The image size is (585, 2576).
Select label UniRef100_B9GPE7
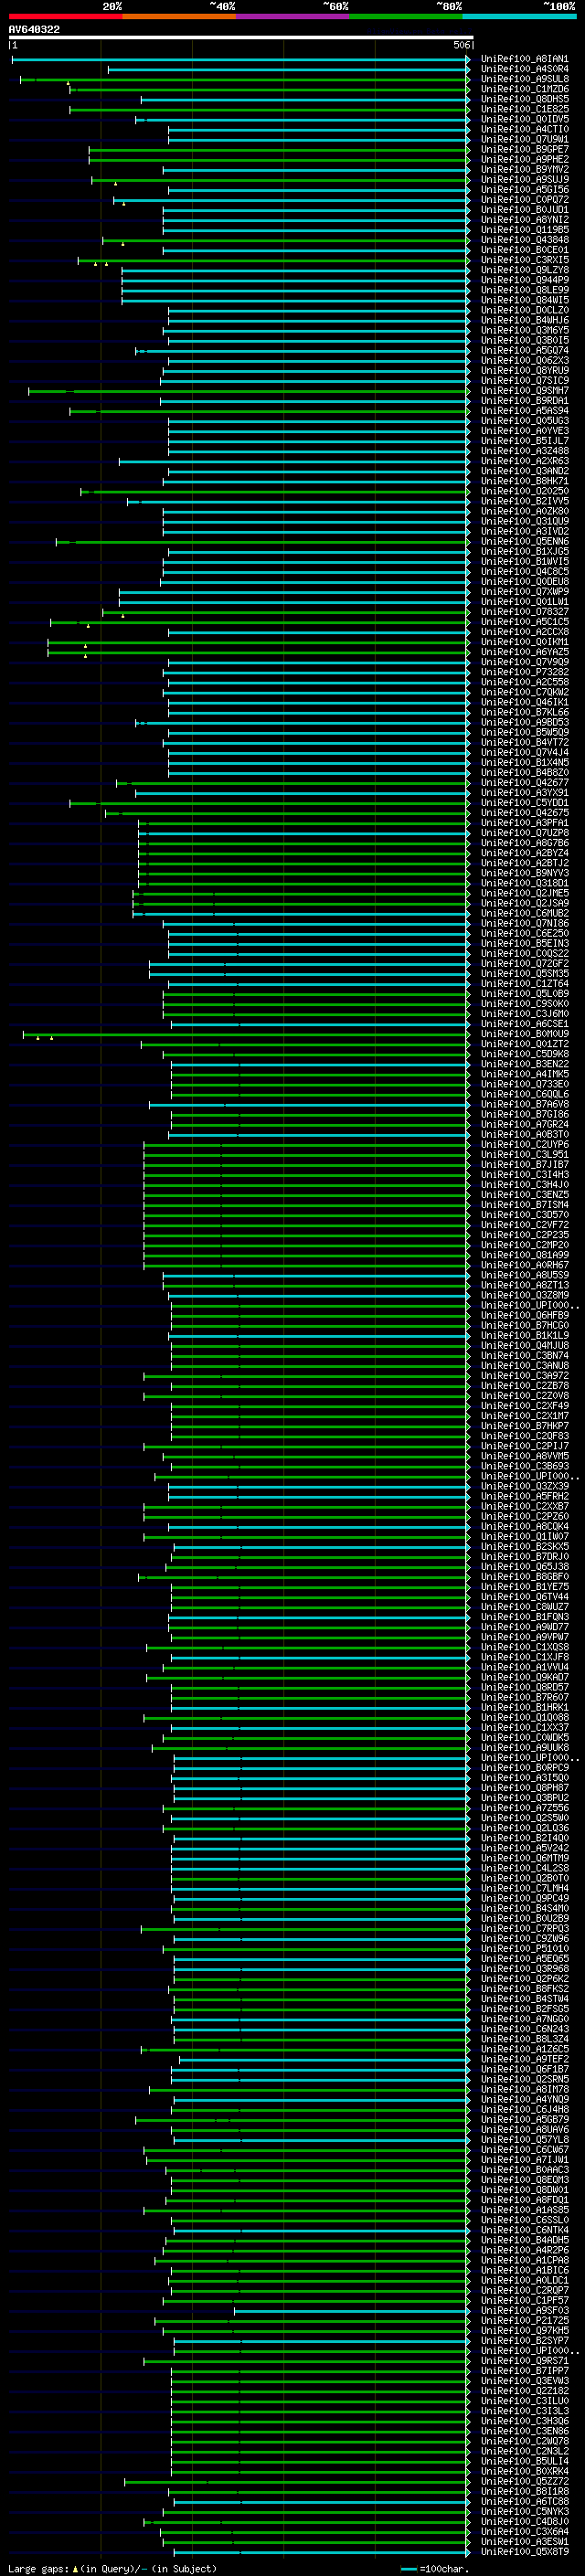pos(524,149)
